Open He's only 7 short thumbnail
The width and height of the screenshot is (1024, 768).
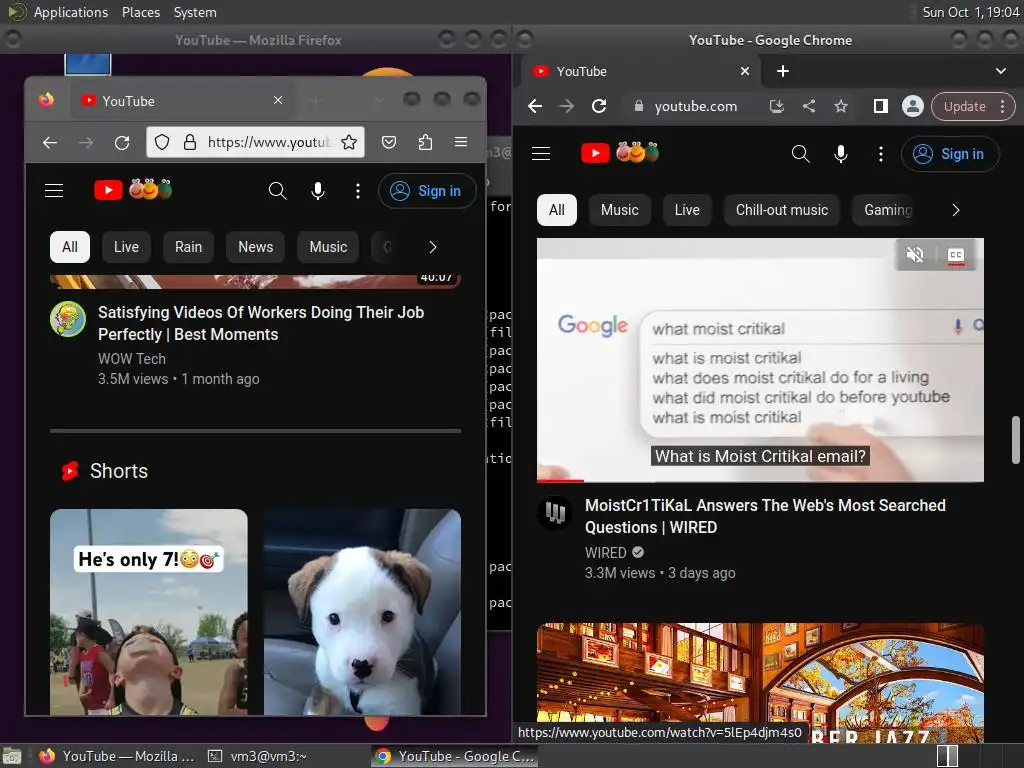coord(149,612)
